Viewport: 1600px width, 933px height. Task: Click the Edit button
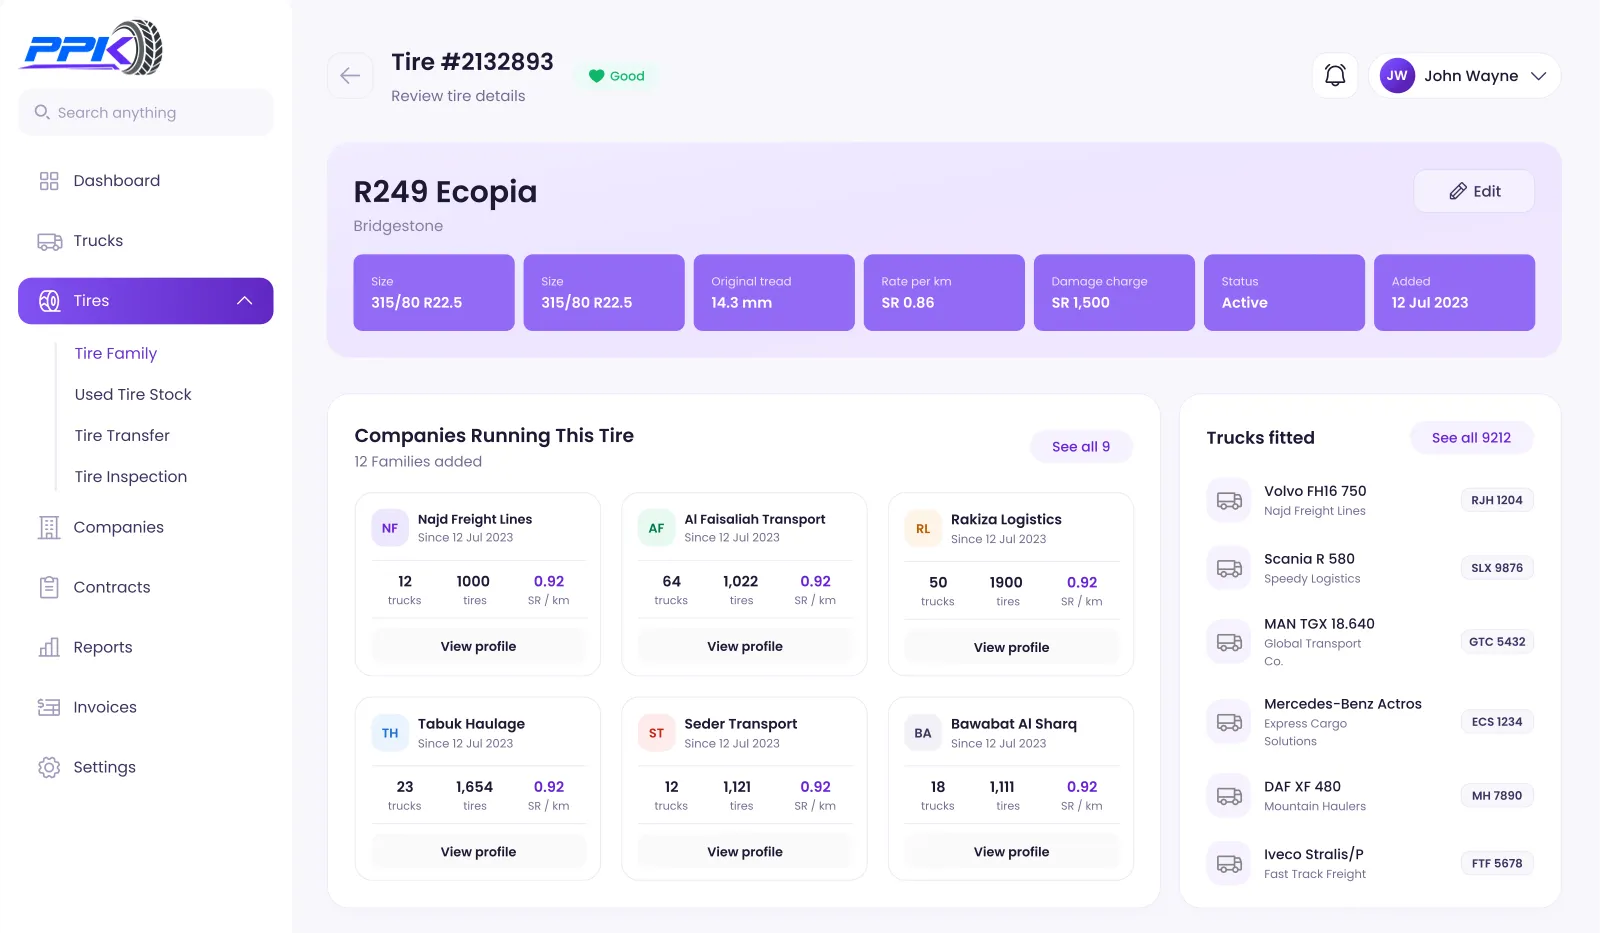coord(1474,191)
